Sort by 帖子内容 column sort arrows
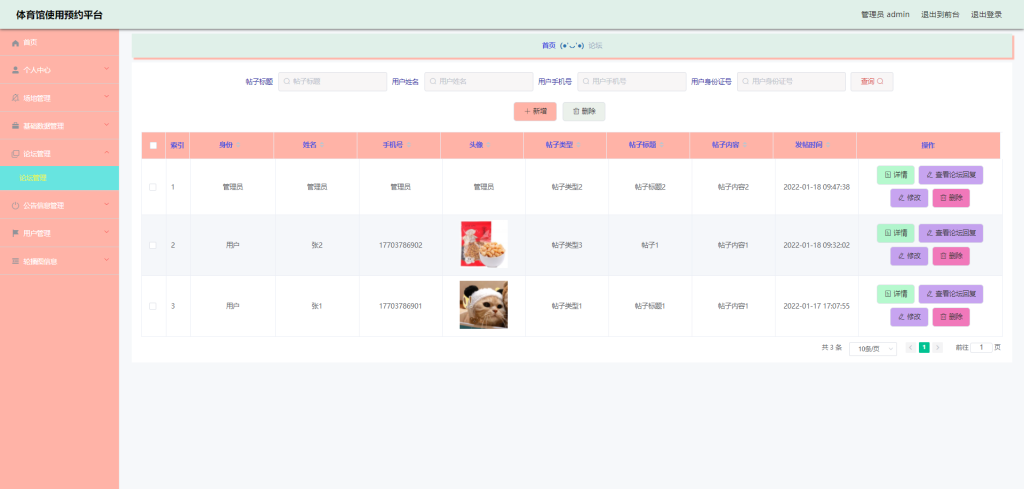Image resolution: width=1024 pixels, height=489 pixels. point(744,145)
